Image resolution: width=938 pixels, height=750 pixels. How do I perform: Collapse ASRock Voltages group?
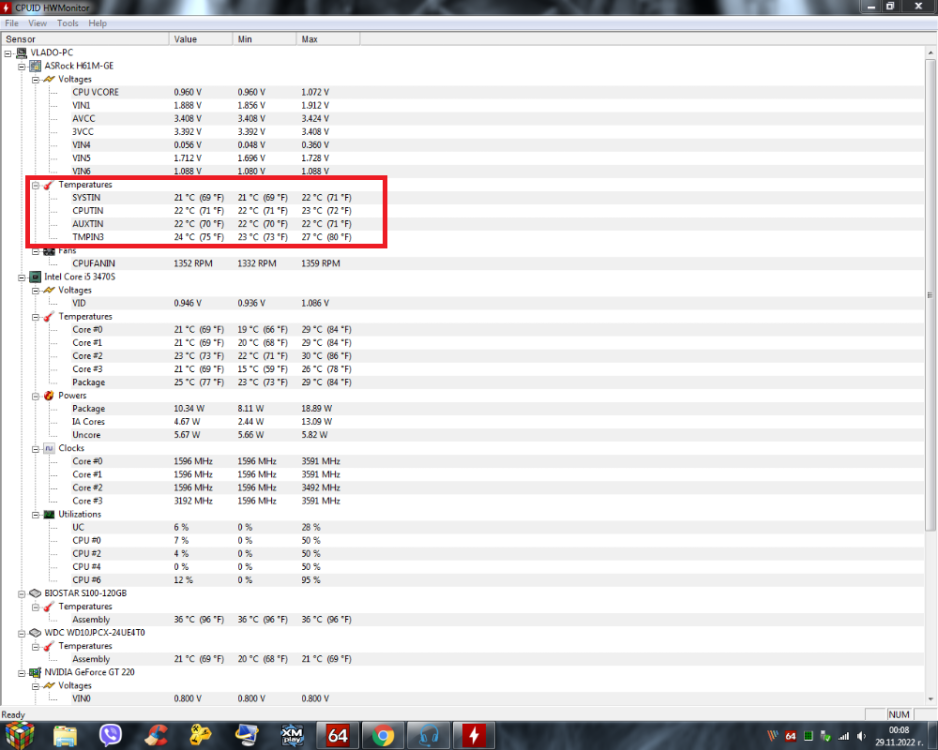35,80
